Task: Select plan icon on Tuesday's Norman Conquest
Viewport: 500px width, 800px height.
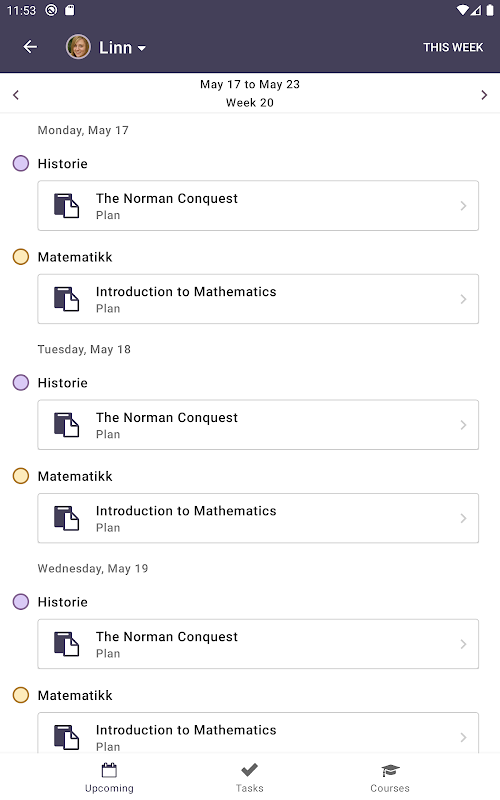Action: click(67, 425)
